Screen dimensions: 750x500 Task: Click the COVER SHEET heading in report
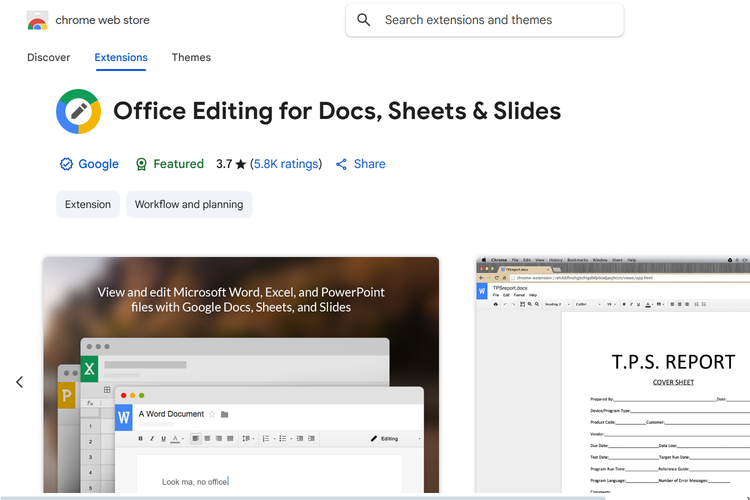tap(673, 382)
